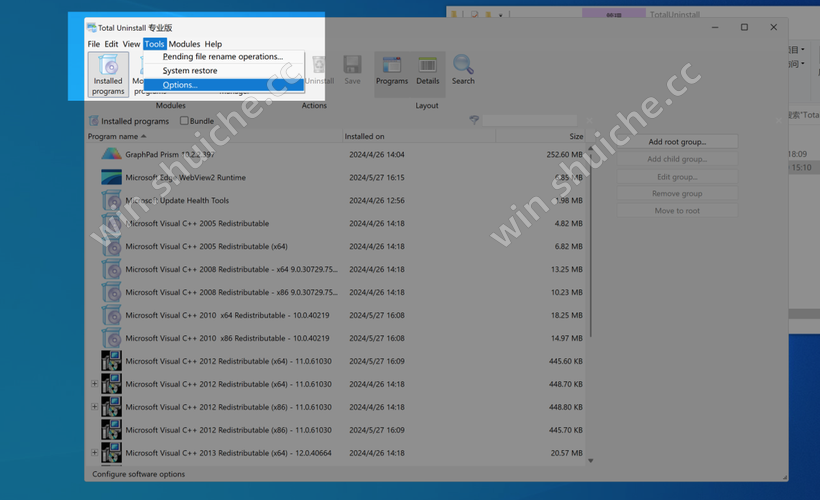Click the Microsoft Update Health Tools icon
820x500 pixels.
point(111,200)
